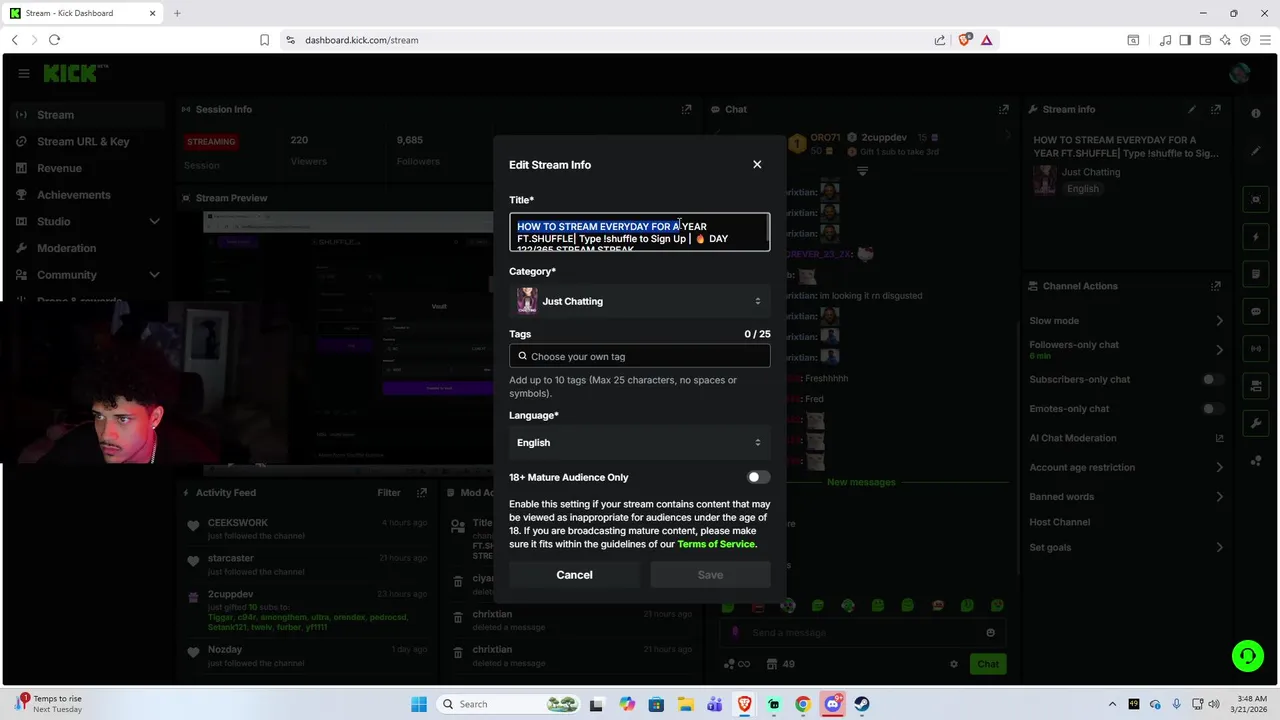Image resolution: width=1280 pixels, height=720 pixels.
Task: Open the Windows Start menu
Action: click(x=418, y=704)
